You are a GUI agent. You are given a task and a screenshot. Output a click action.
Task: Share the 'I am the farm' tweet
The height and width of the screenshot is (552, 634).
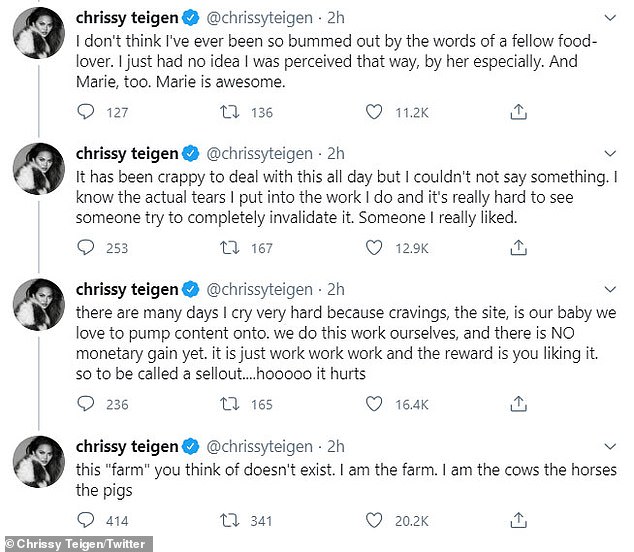pos(517,520)
